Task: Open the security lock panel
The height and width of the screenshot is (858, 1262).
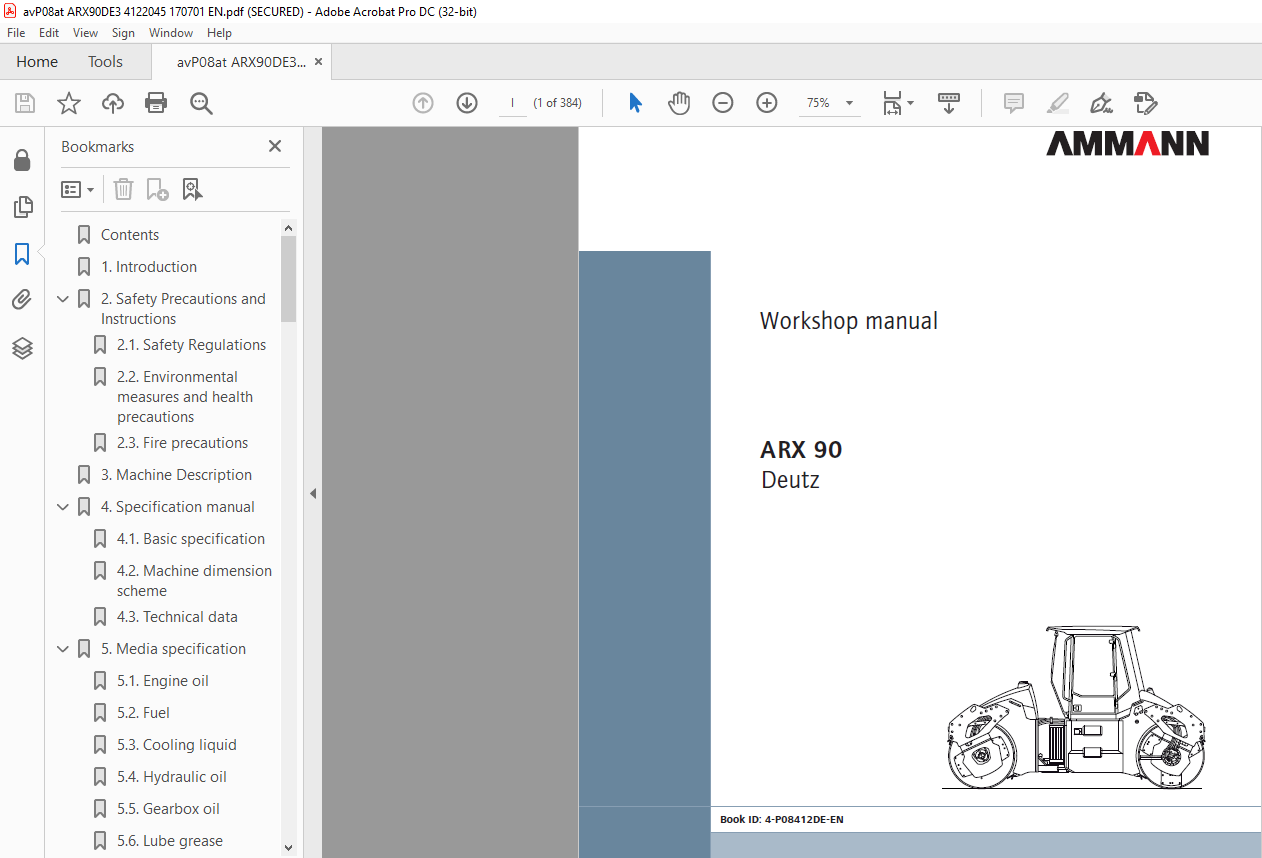Action: [x=22, y=161]
